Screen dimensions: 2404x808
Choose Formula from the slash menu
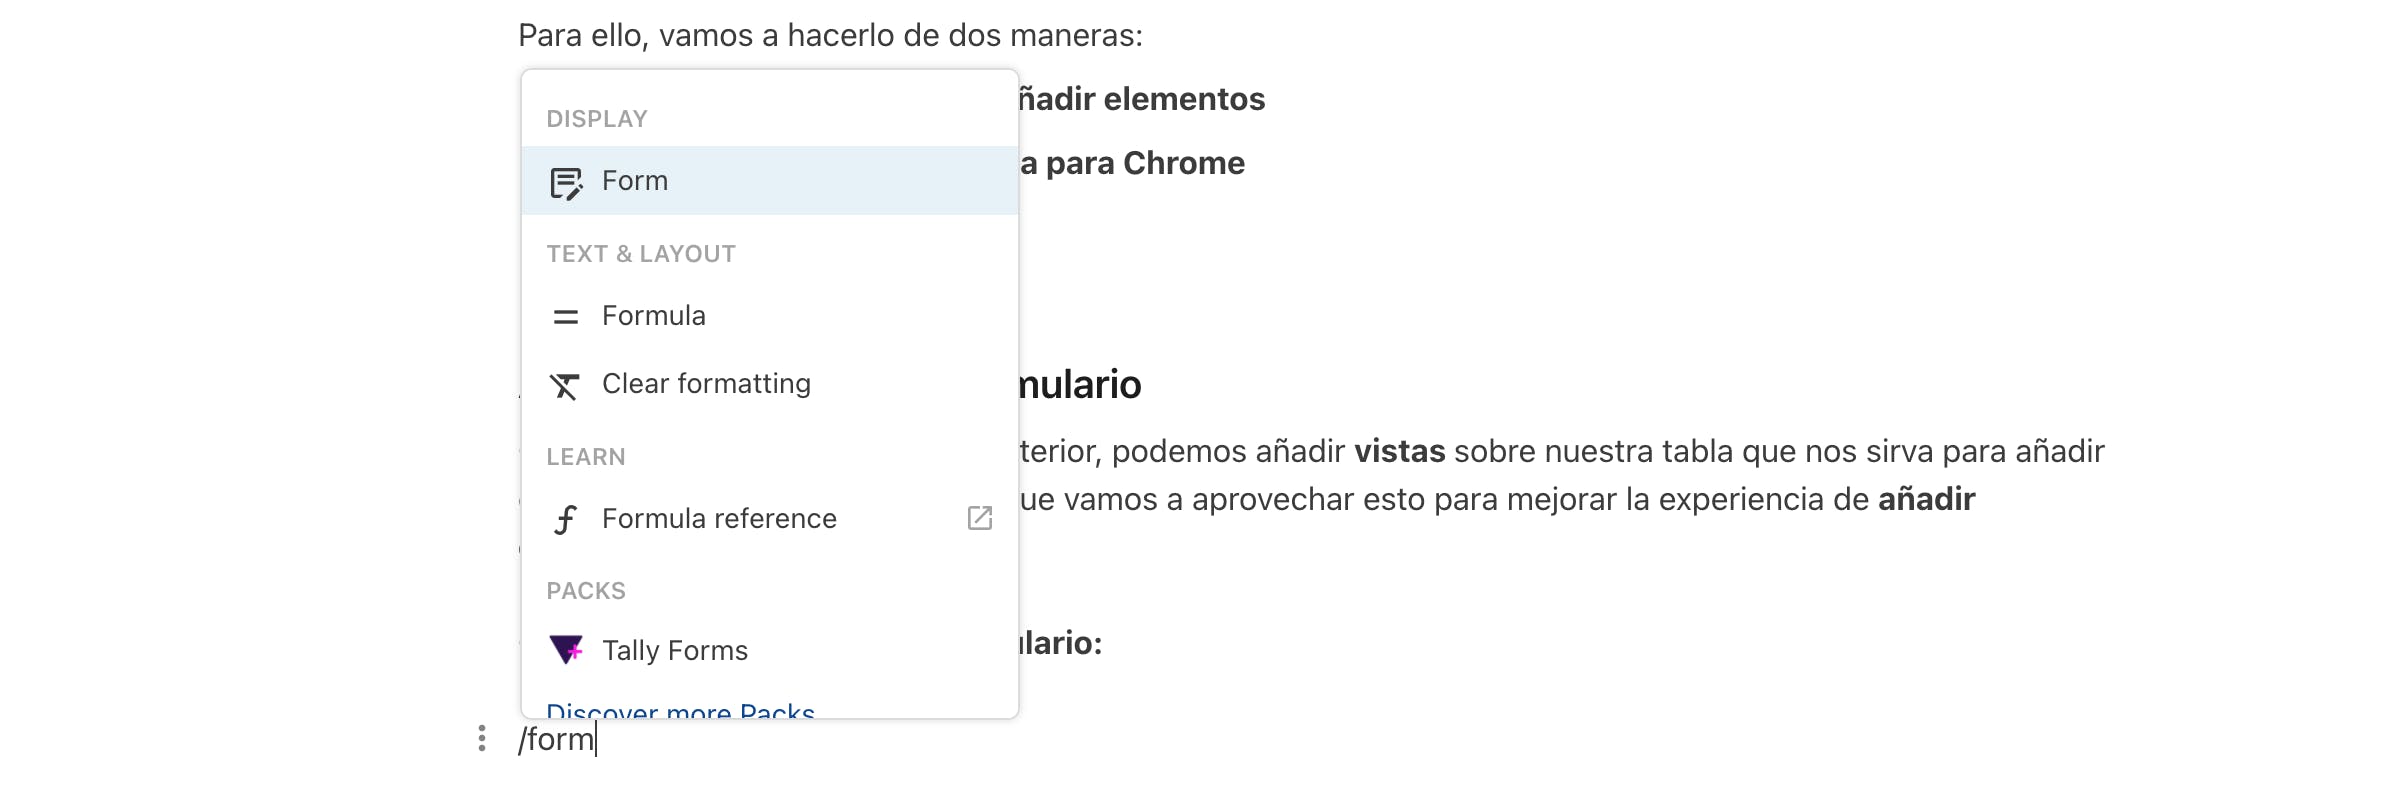point(654,316)
